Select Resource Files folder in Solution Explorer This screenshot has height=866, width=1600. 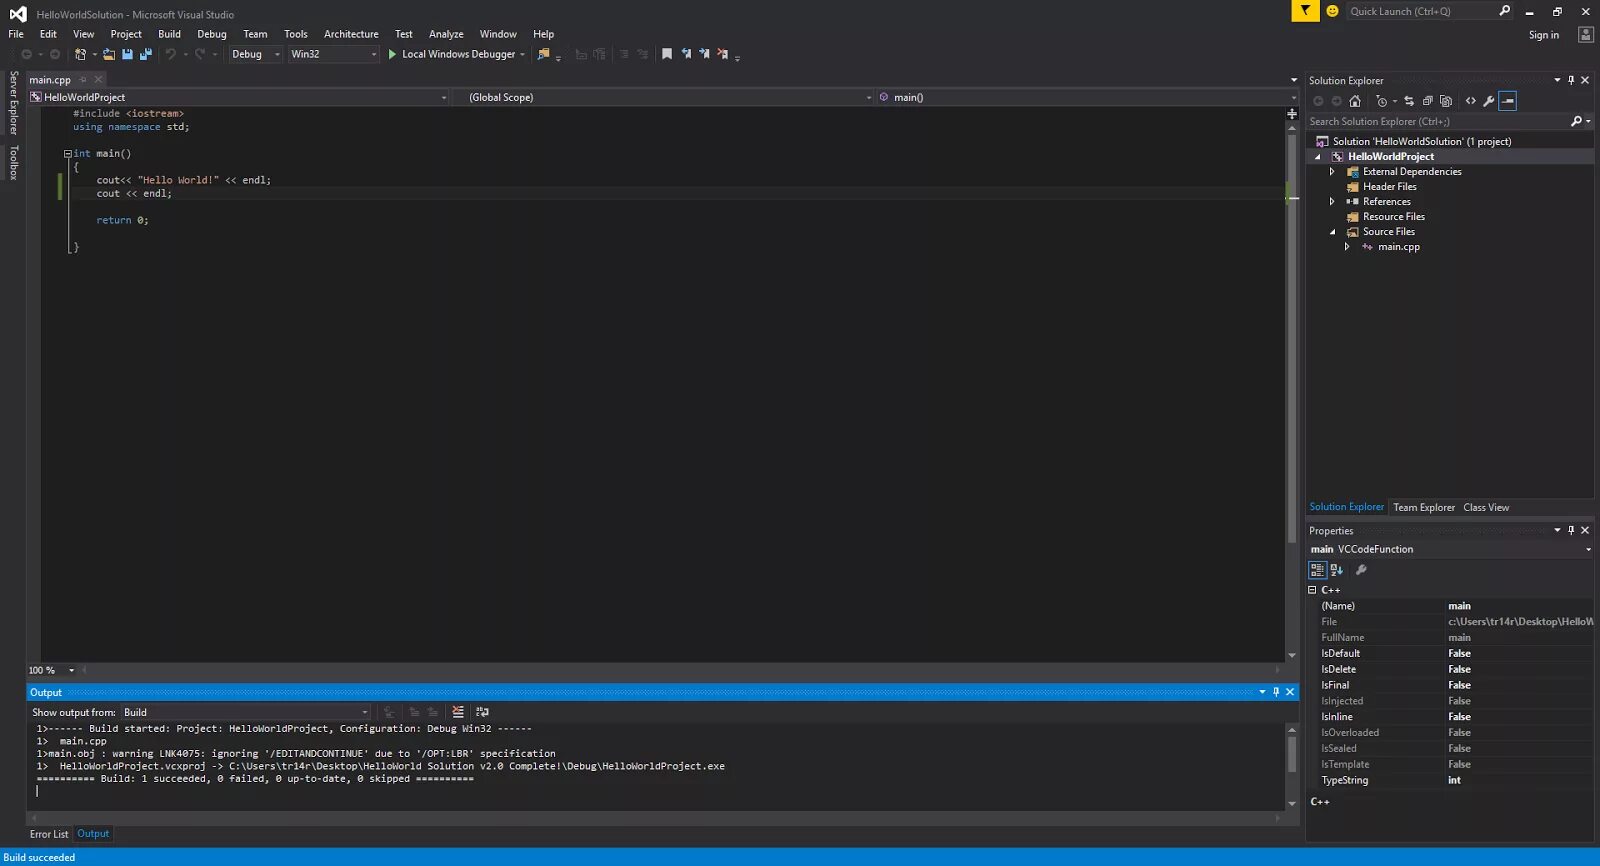tap(1393, 217)
